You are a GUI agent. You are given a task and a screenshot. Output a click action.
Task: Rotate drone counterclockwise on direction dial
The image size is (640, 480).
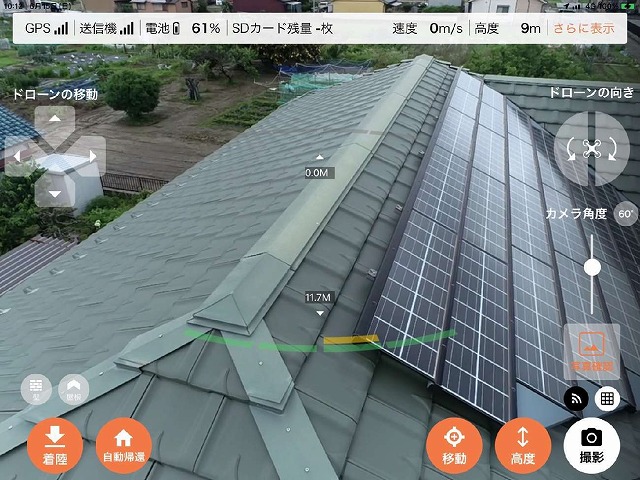coord(571,149)
